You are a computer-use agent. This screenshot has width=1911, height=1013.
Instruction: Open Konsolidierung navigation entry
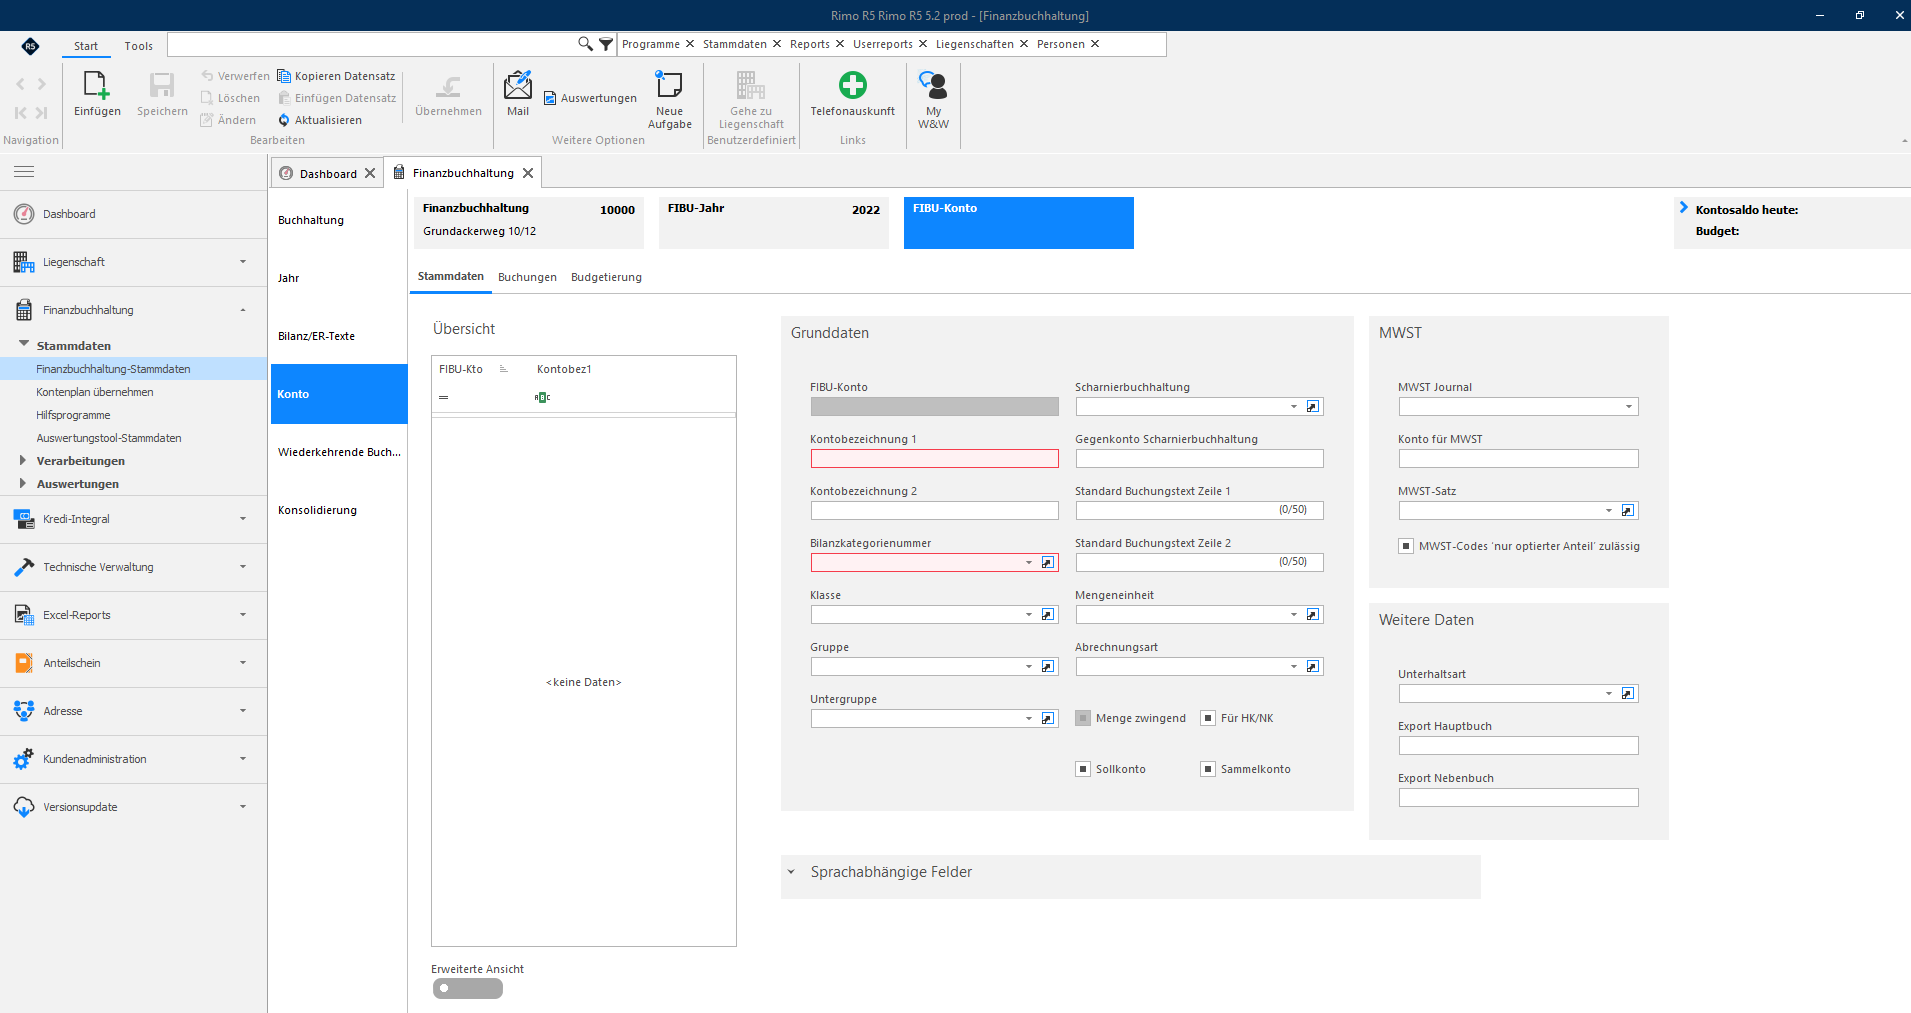coord(339,510)
